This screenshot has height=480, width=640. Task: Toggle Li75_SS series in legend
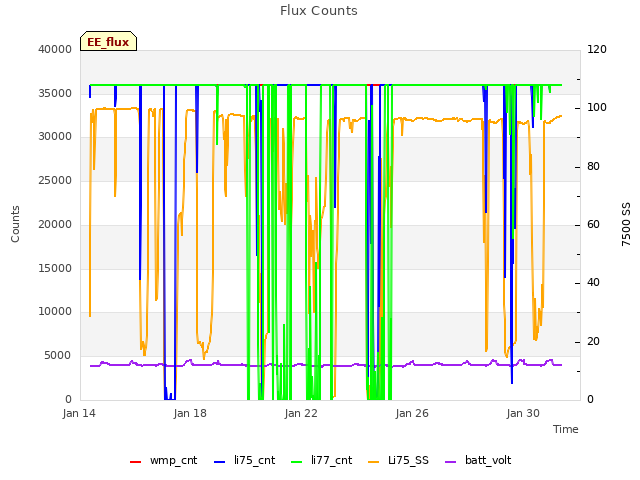[x=398, y=460]
